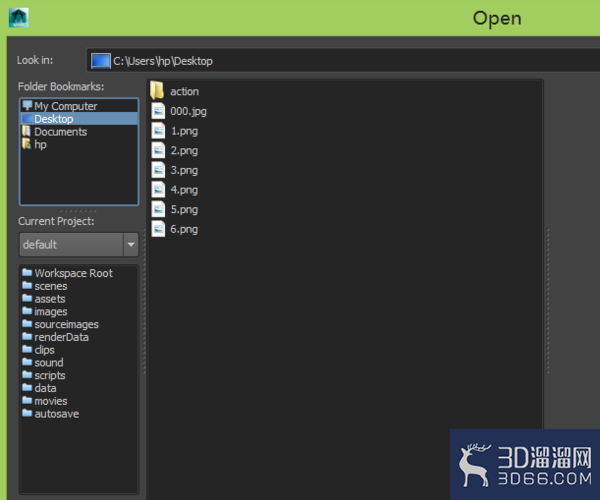Click splitter handle between sidebar and file list
This screenshot has height=500, width=600.
tap(144, 301)
